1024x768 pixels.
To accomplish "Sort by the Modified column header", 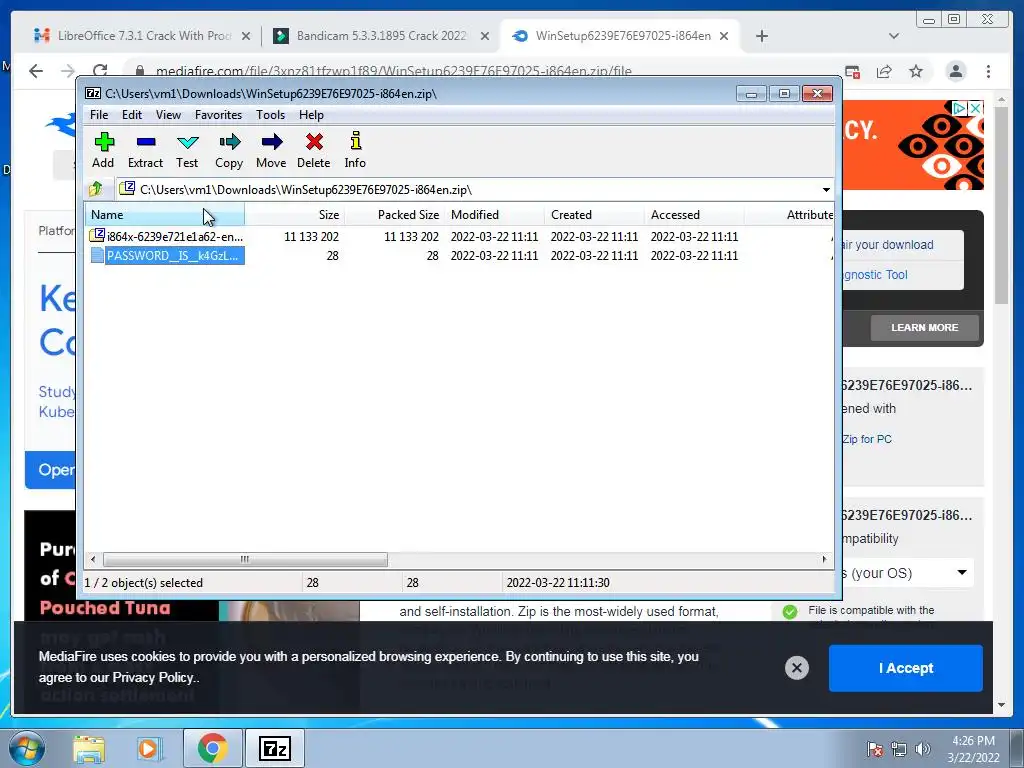I will (x=494, y=215).
